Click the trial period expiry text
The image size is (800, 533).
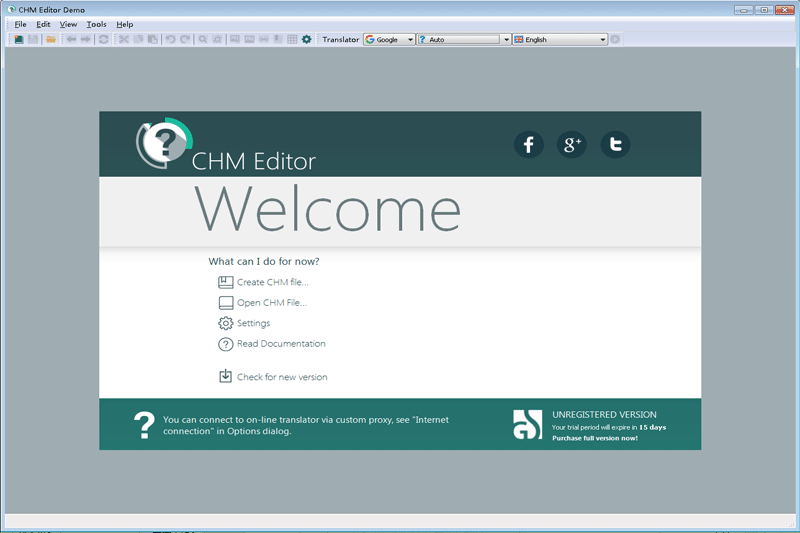click(609, 427)
